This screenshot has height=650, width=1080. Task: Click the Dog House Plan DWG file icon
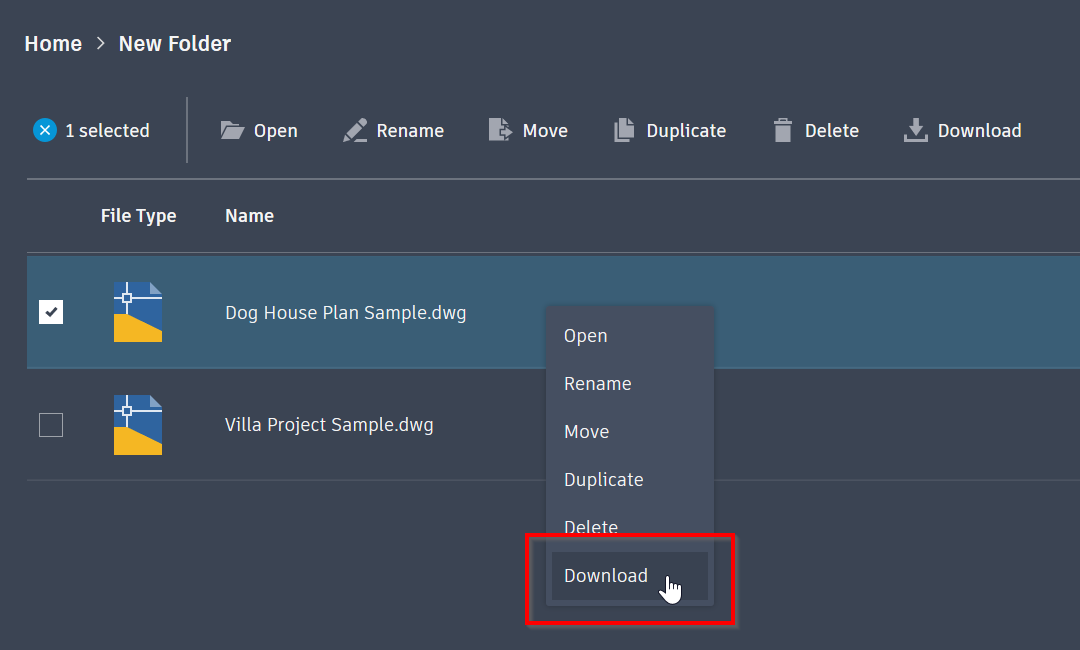138,312
